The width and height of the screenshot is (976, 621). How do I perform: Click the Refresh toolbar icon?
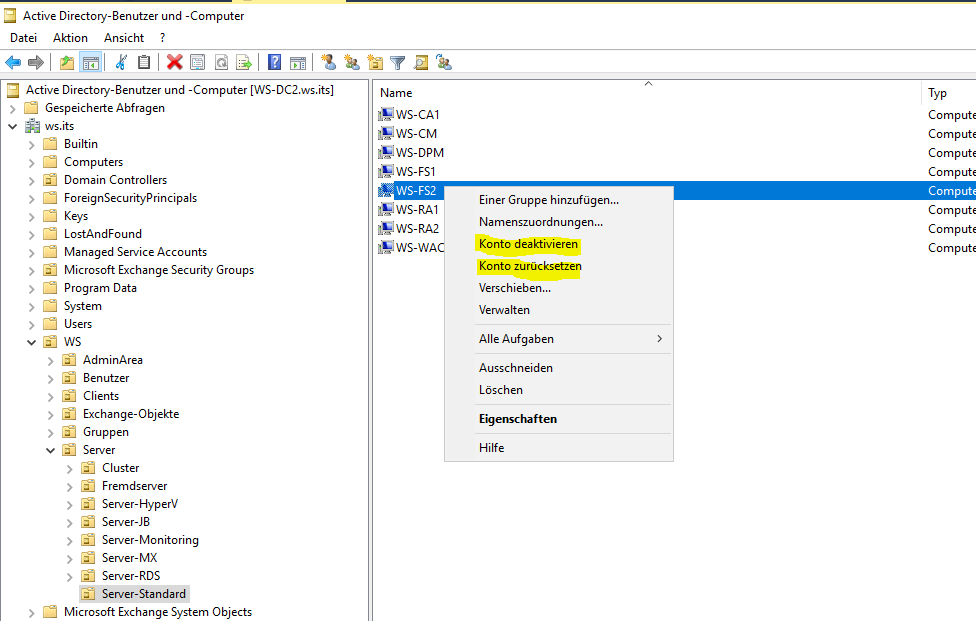[221, 62]
